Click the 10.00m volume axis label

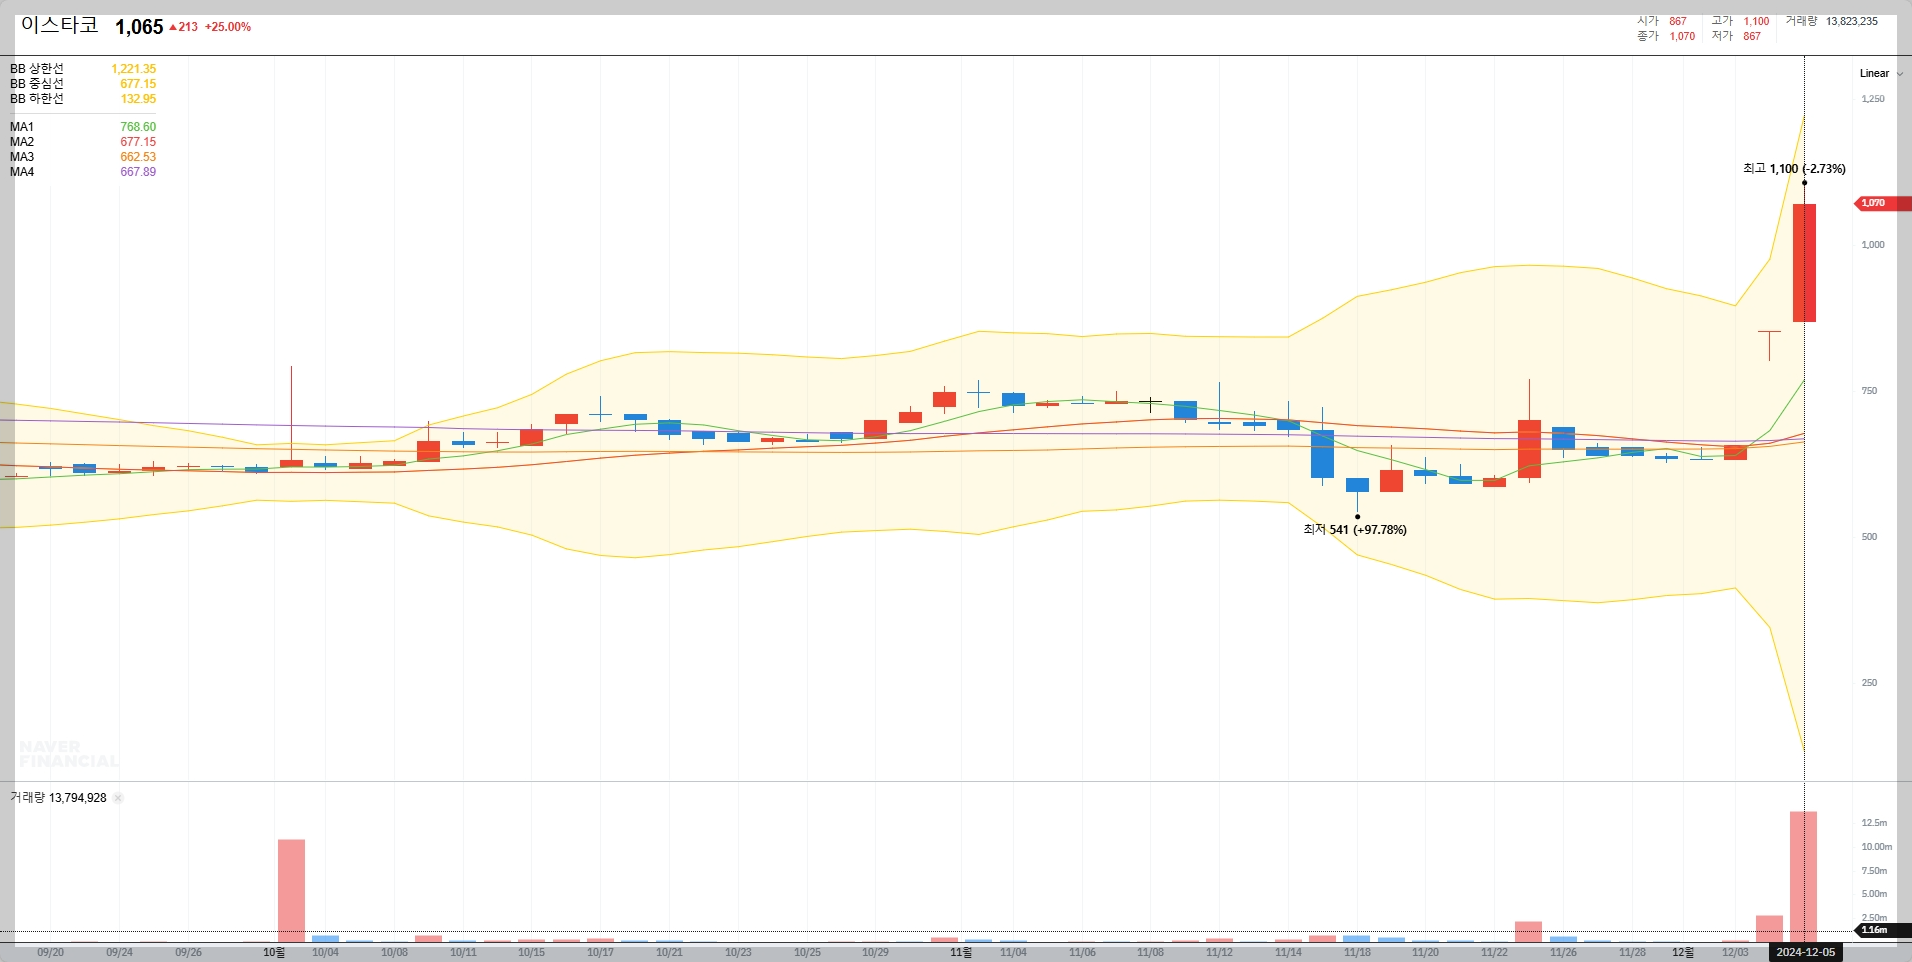click(x=1876, y=847)
